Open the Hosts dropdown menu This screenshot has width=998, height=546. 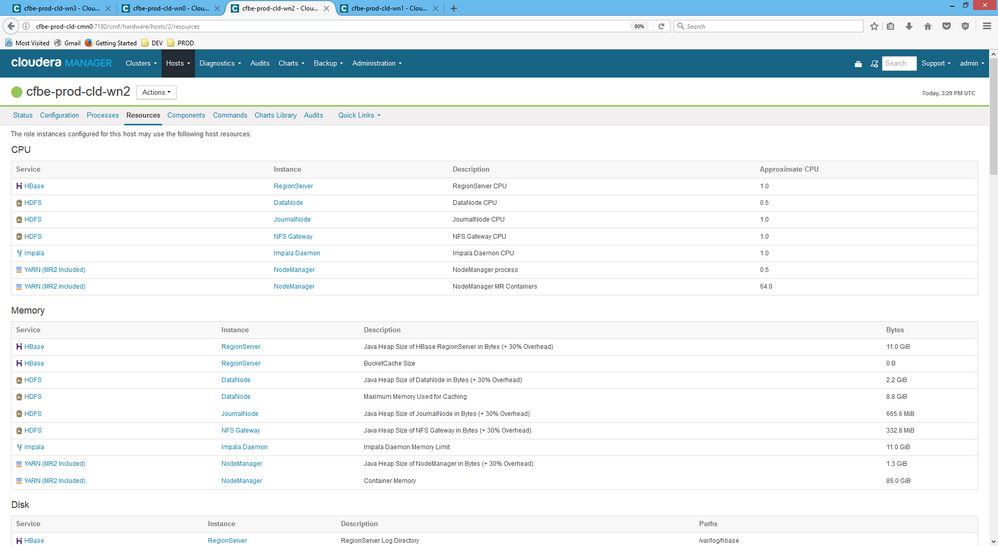click(x=178, y=64)
